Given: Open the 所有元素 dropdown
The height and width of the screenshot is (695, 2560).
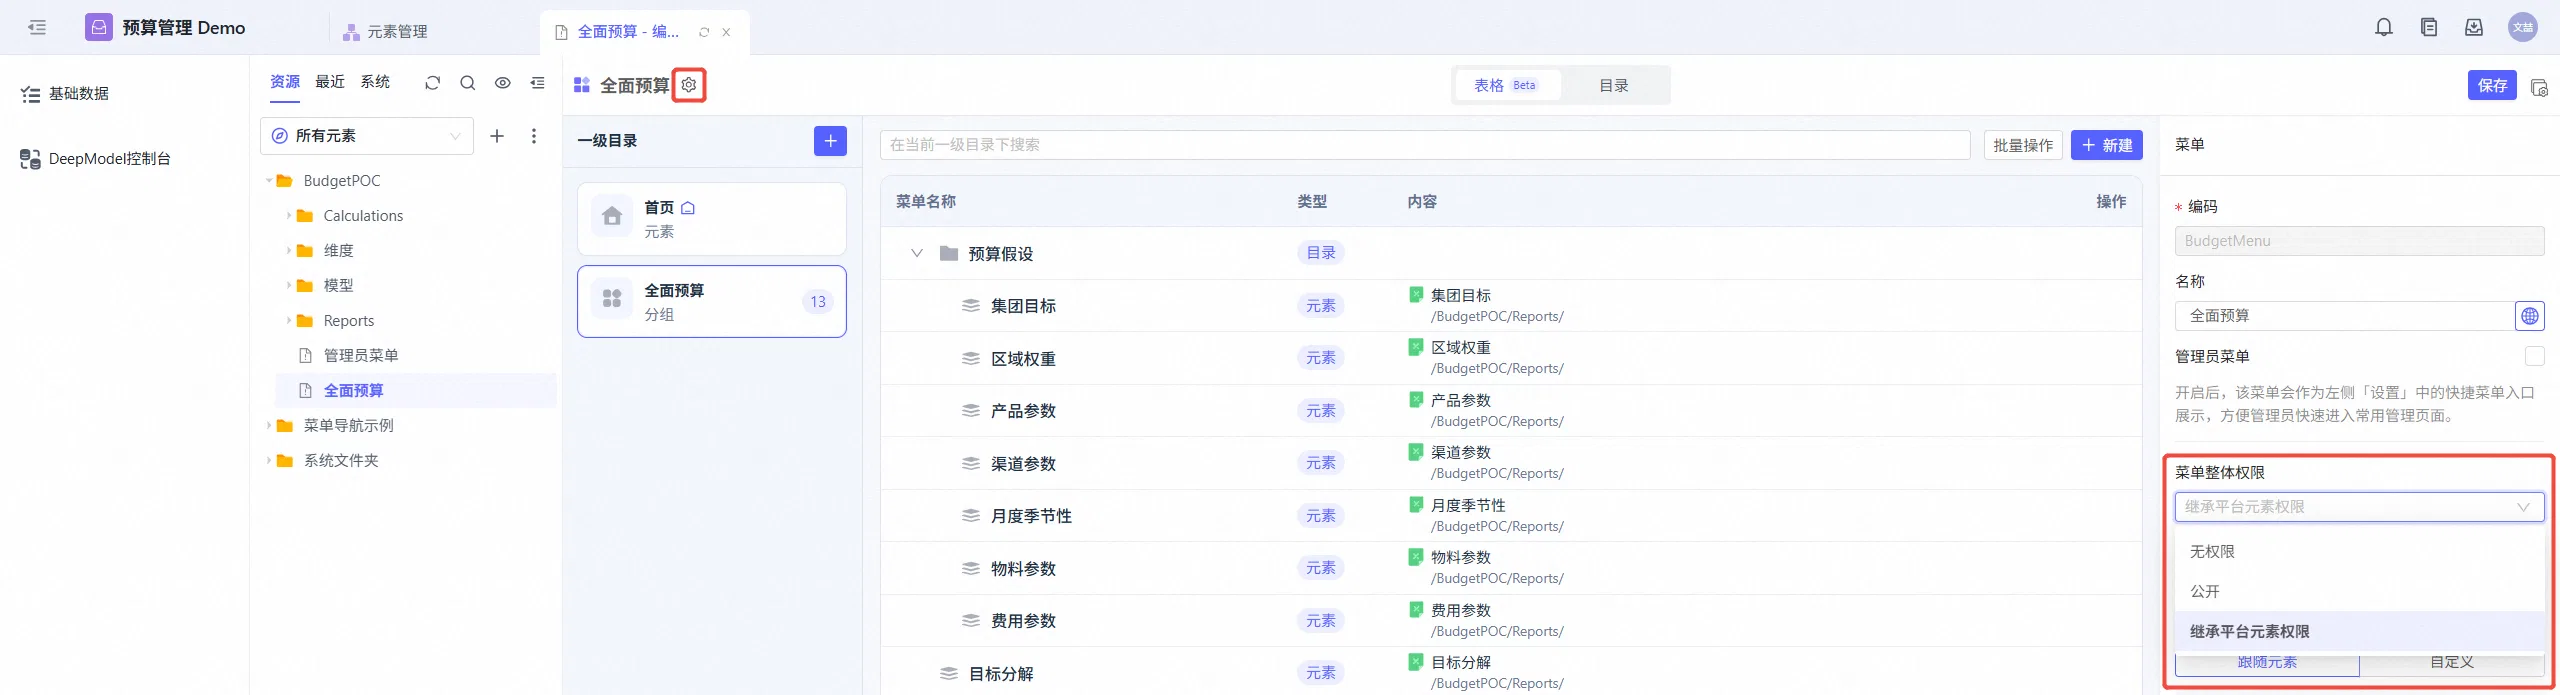Looking at the screenshot, I should [367, 136].
